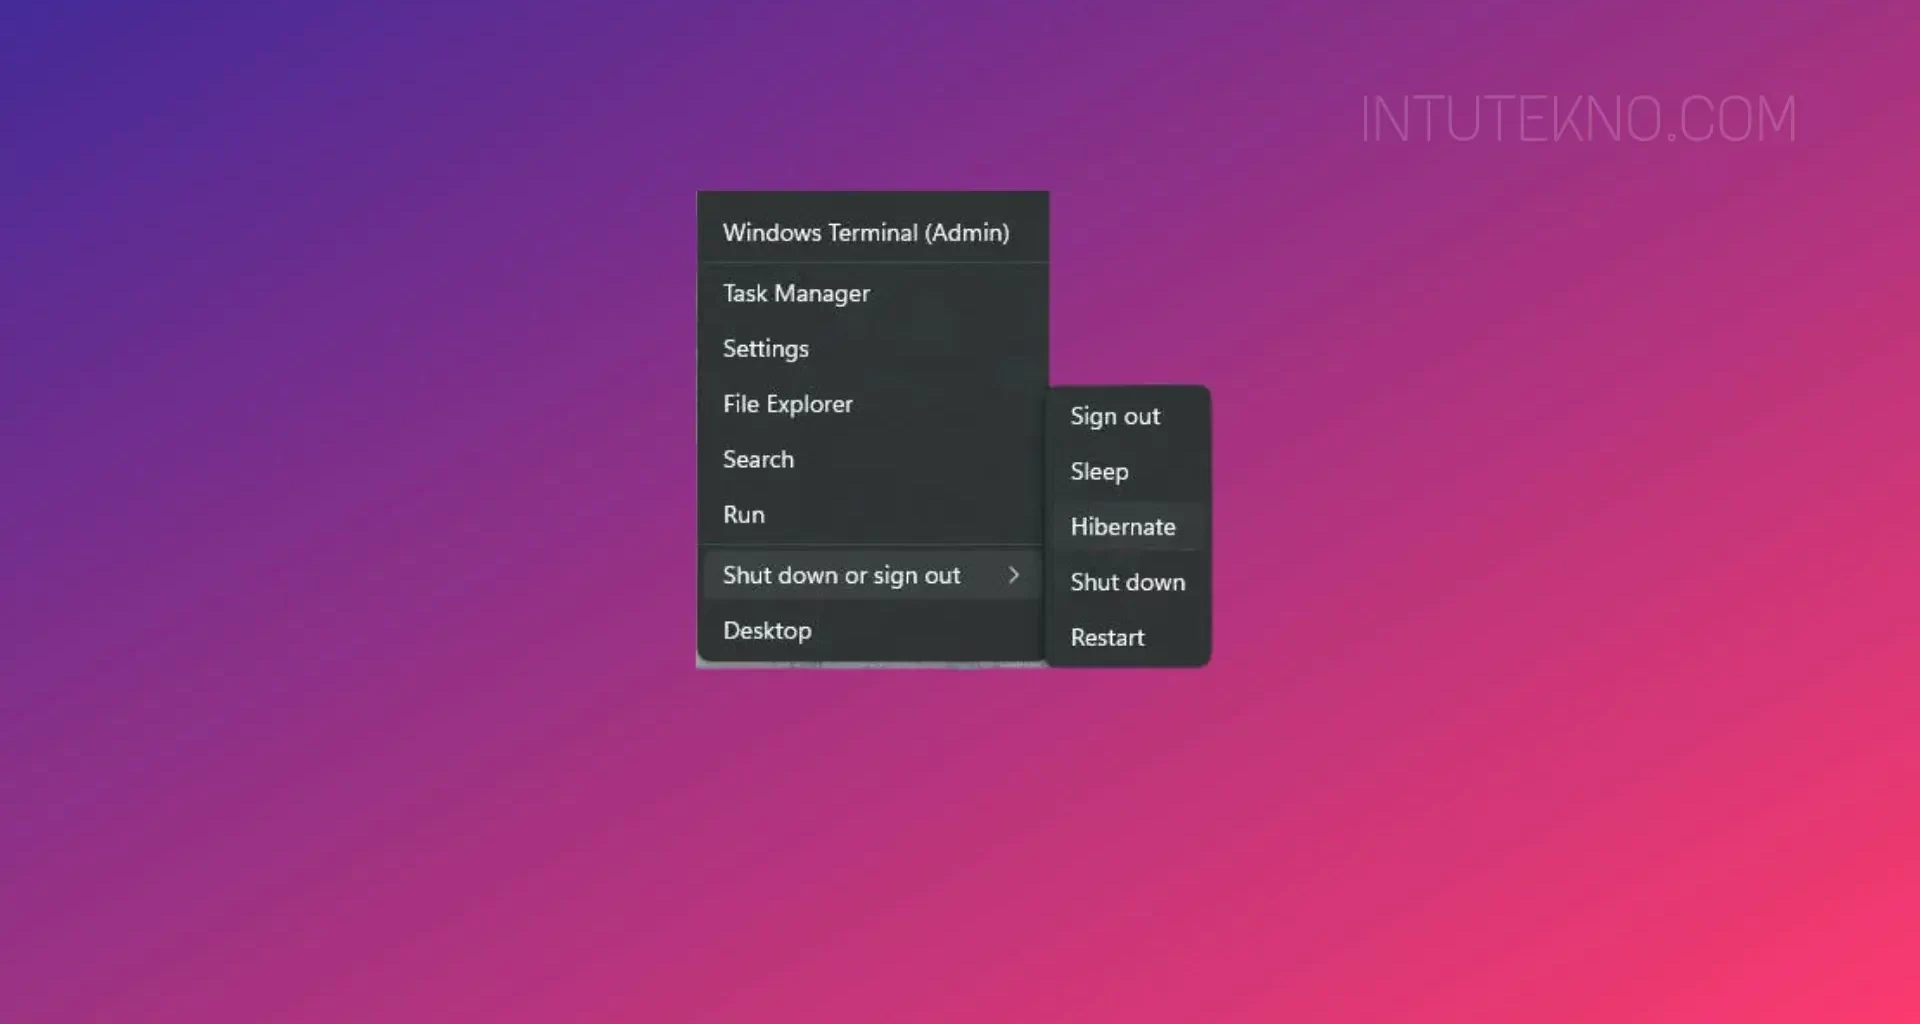The height and width of the screenshot is (1024, 1920).
Task: Select Hibernate in the power submenu
Action: (1128, 526)
